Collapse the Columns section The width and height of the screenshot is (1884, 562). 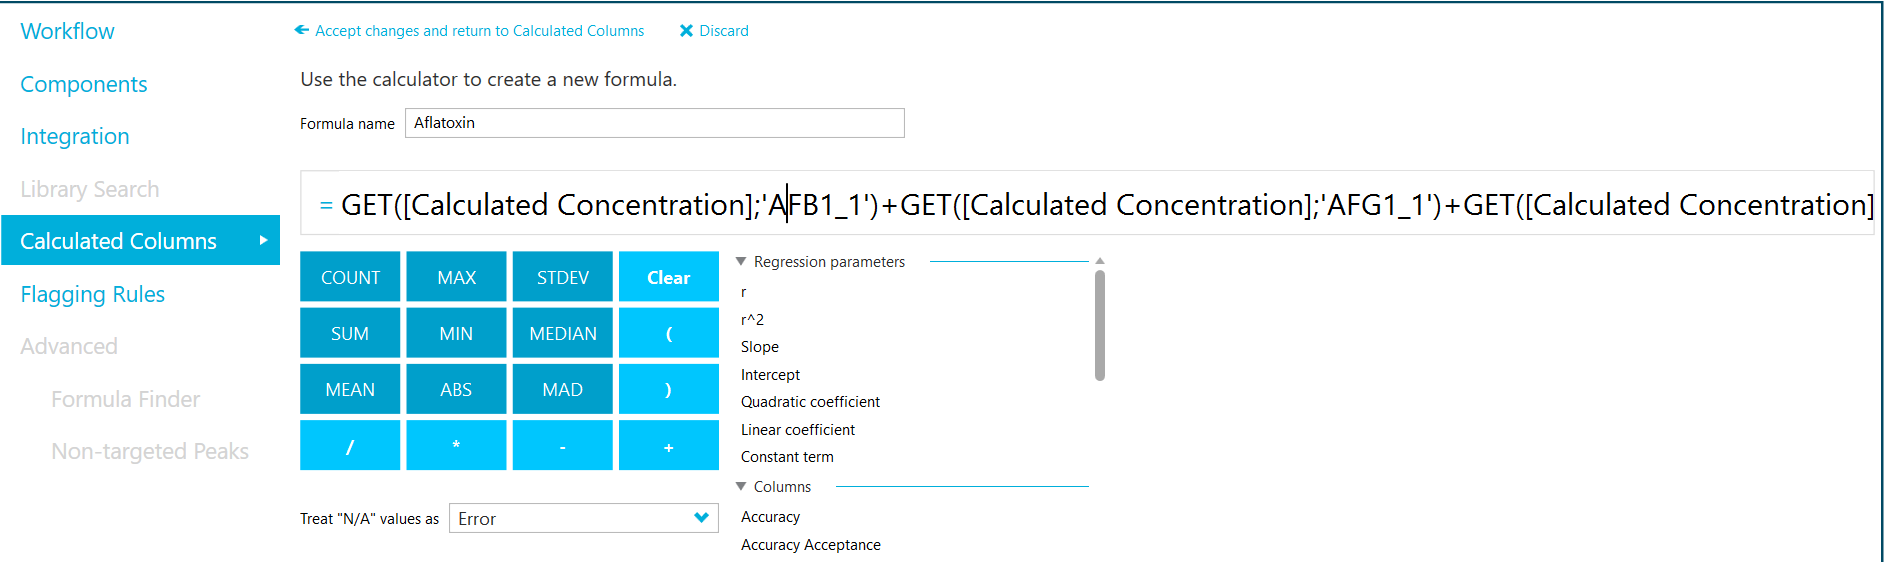click(x=741, y=486)
